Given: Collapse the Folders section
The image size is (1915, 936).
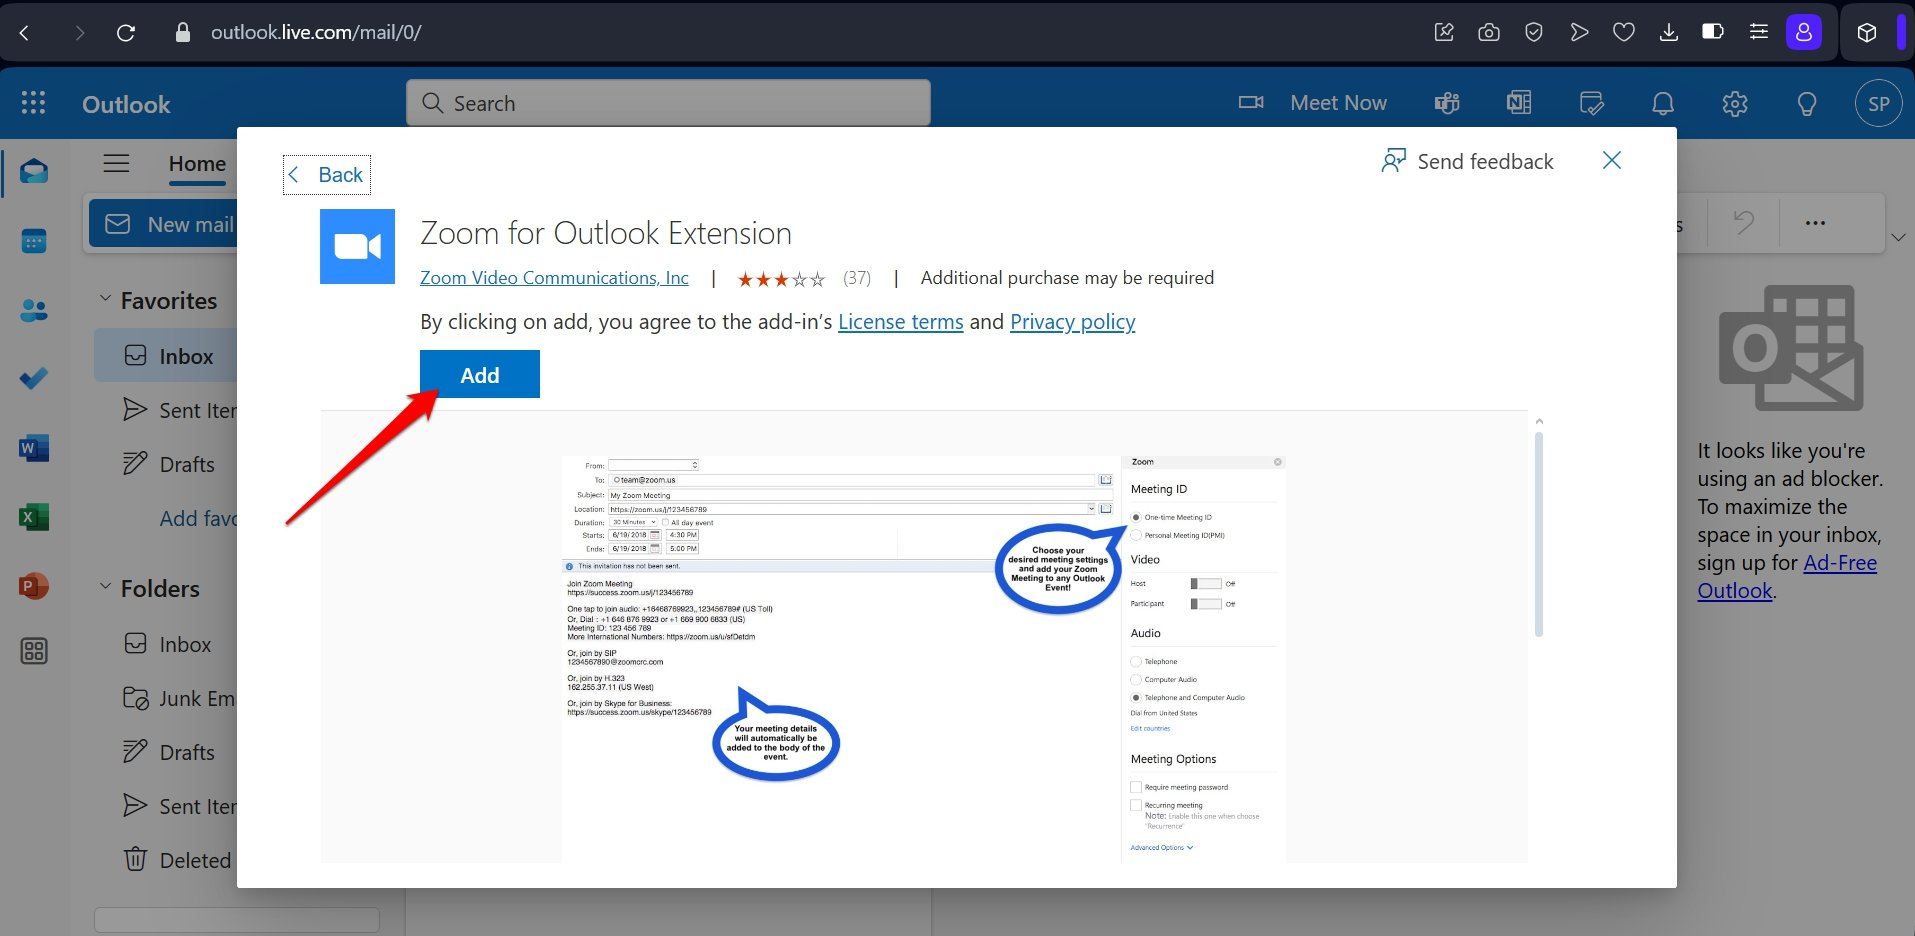Looking at the screenshot, I should (x=105, y=587).
